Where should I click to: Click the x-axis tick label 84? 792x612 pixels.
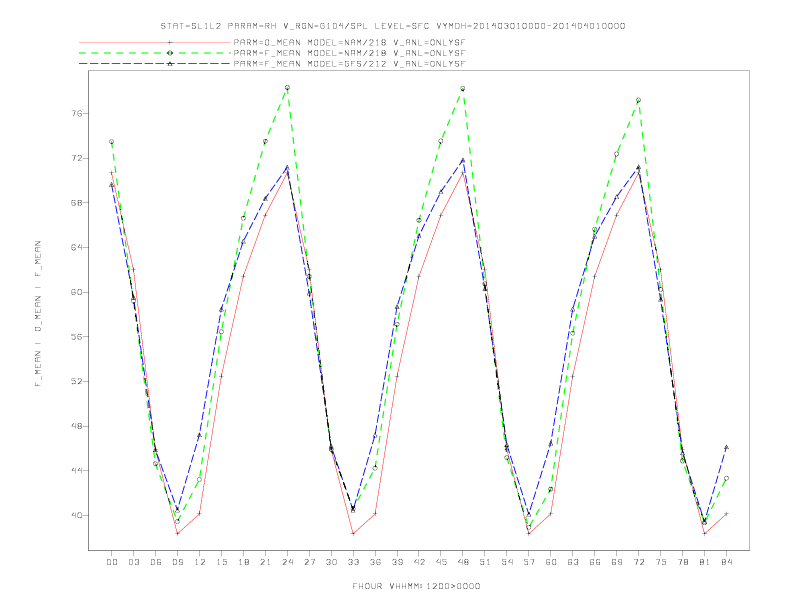(726, 562)
